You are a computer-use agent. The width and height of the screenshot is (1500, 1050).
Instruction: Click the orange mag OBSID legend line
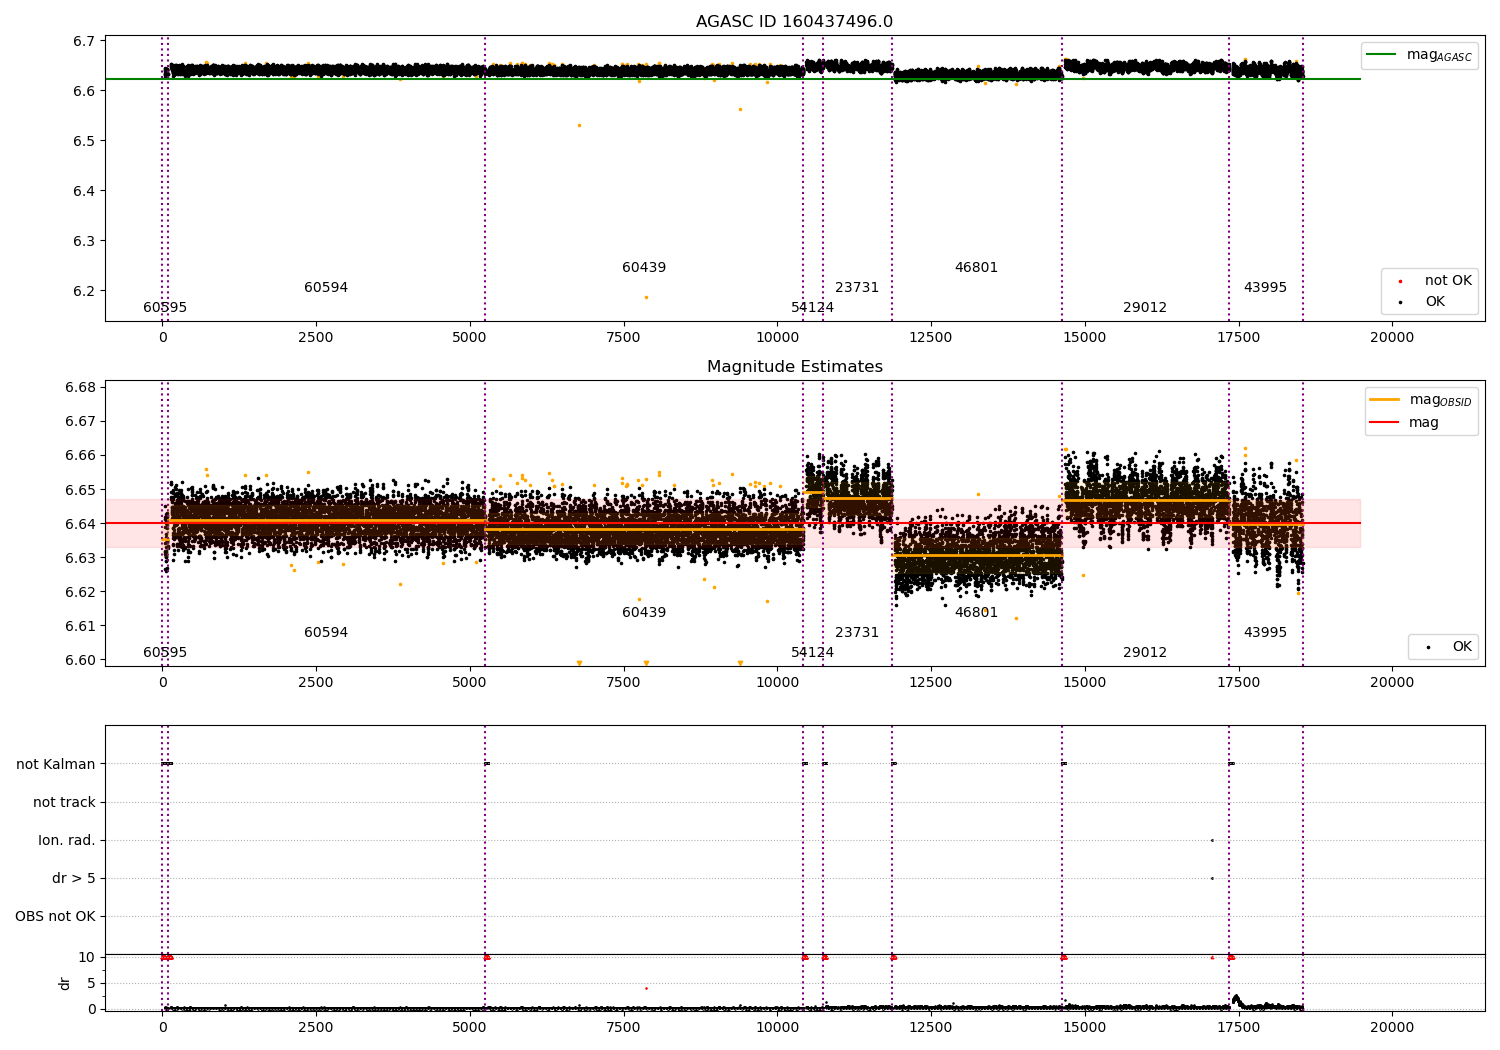coord(1385,400)
